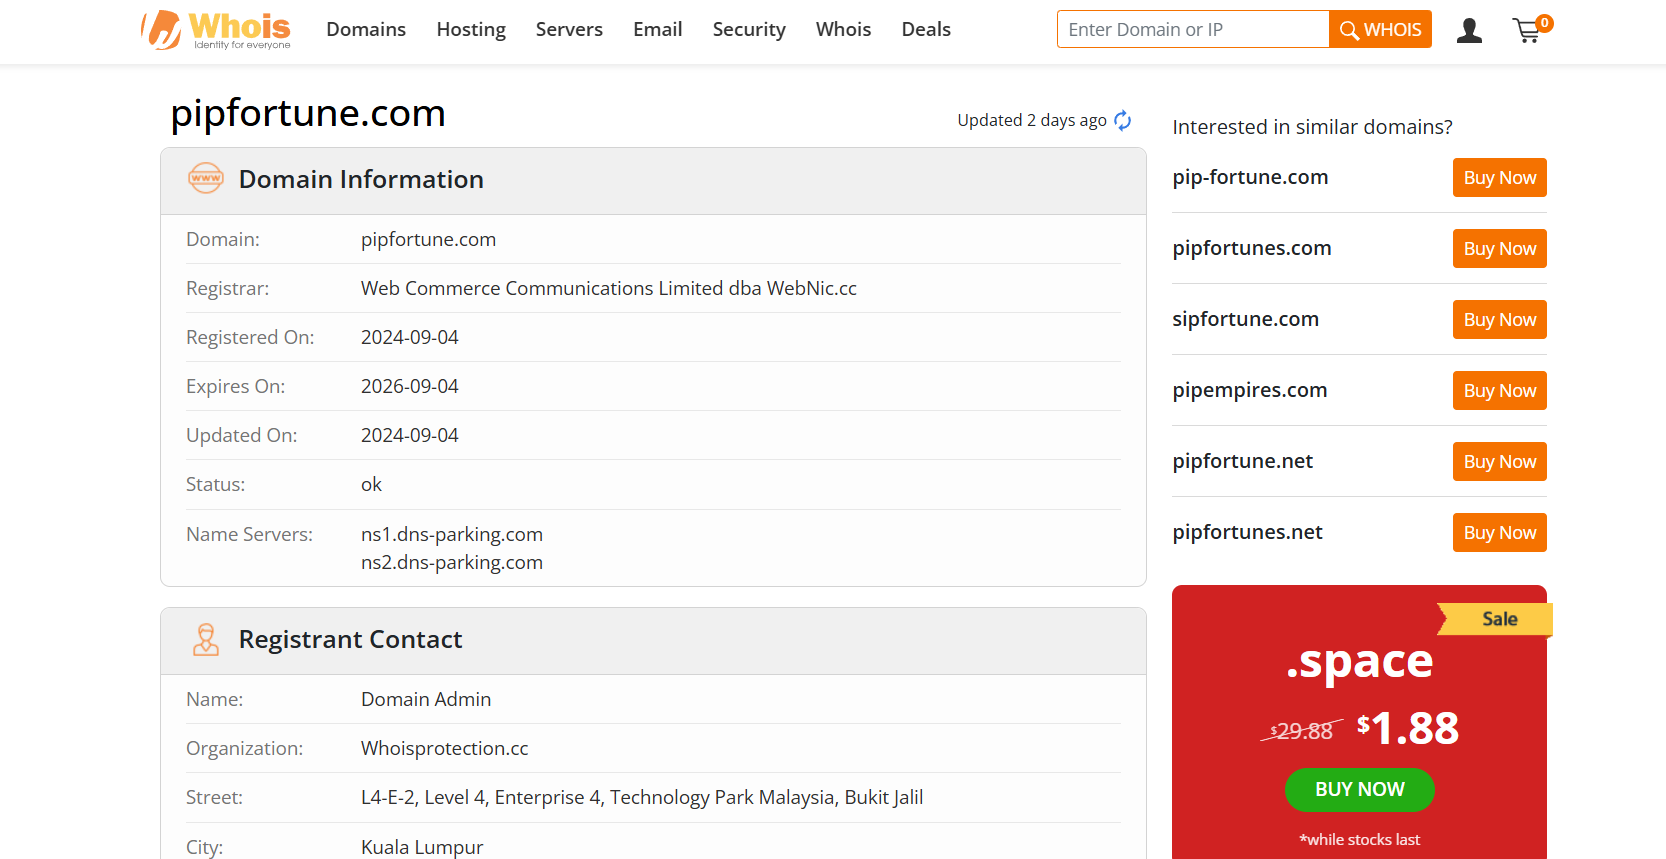Buy Now for pipempires.com

pos(1499,391)
